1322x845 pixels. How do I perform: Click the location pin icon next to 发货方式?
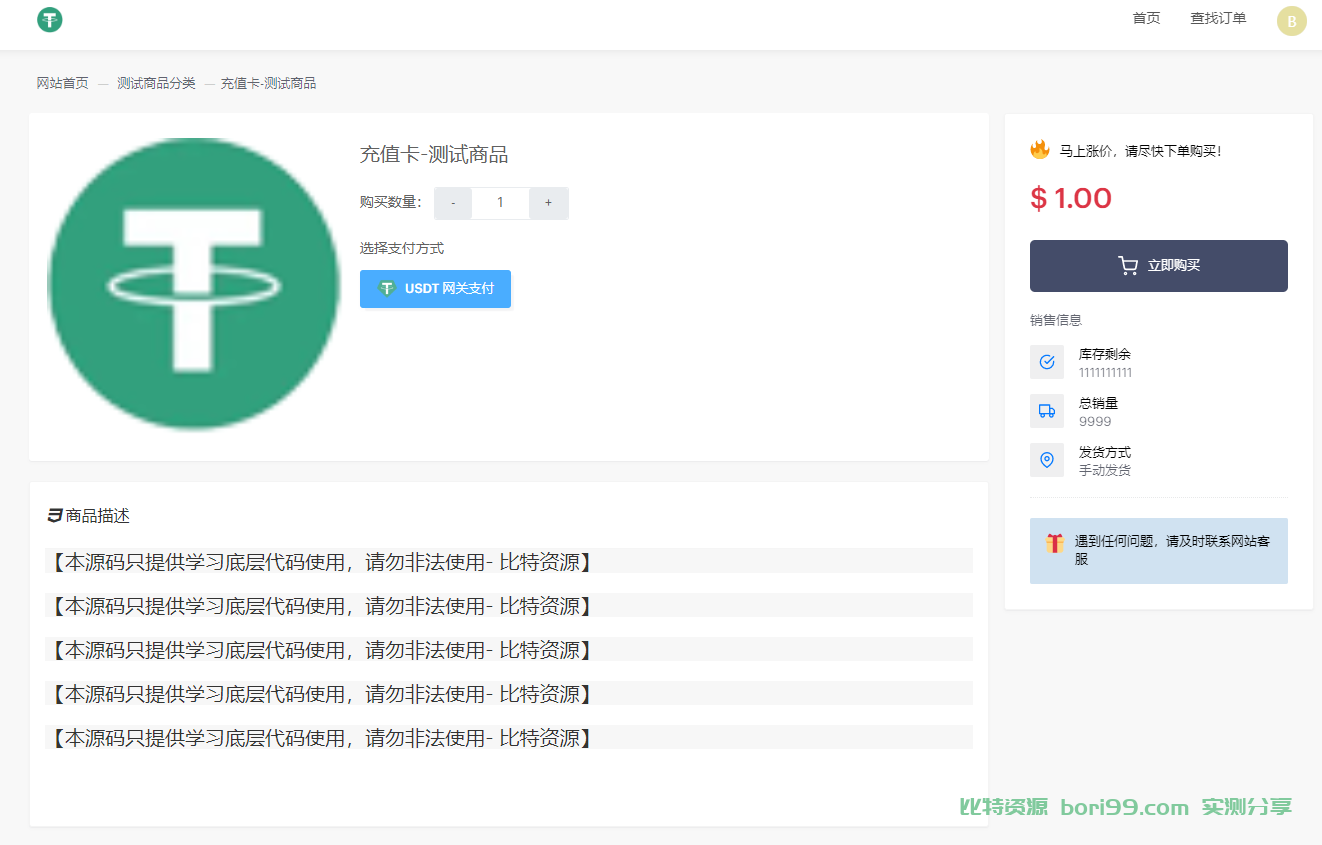tap(1047, 460)
